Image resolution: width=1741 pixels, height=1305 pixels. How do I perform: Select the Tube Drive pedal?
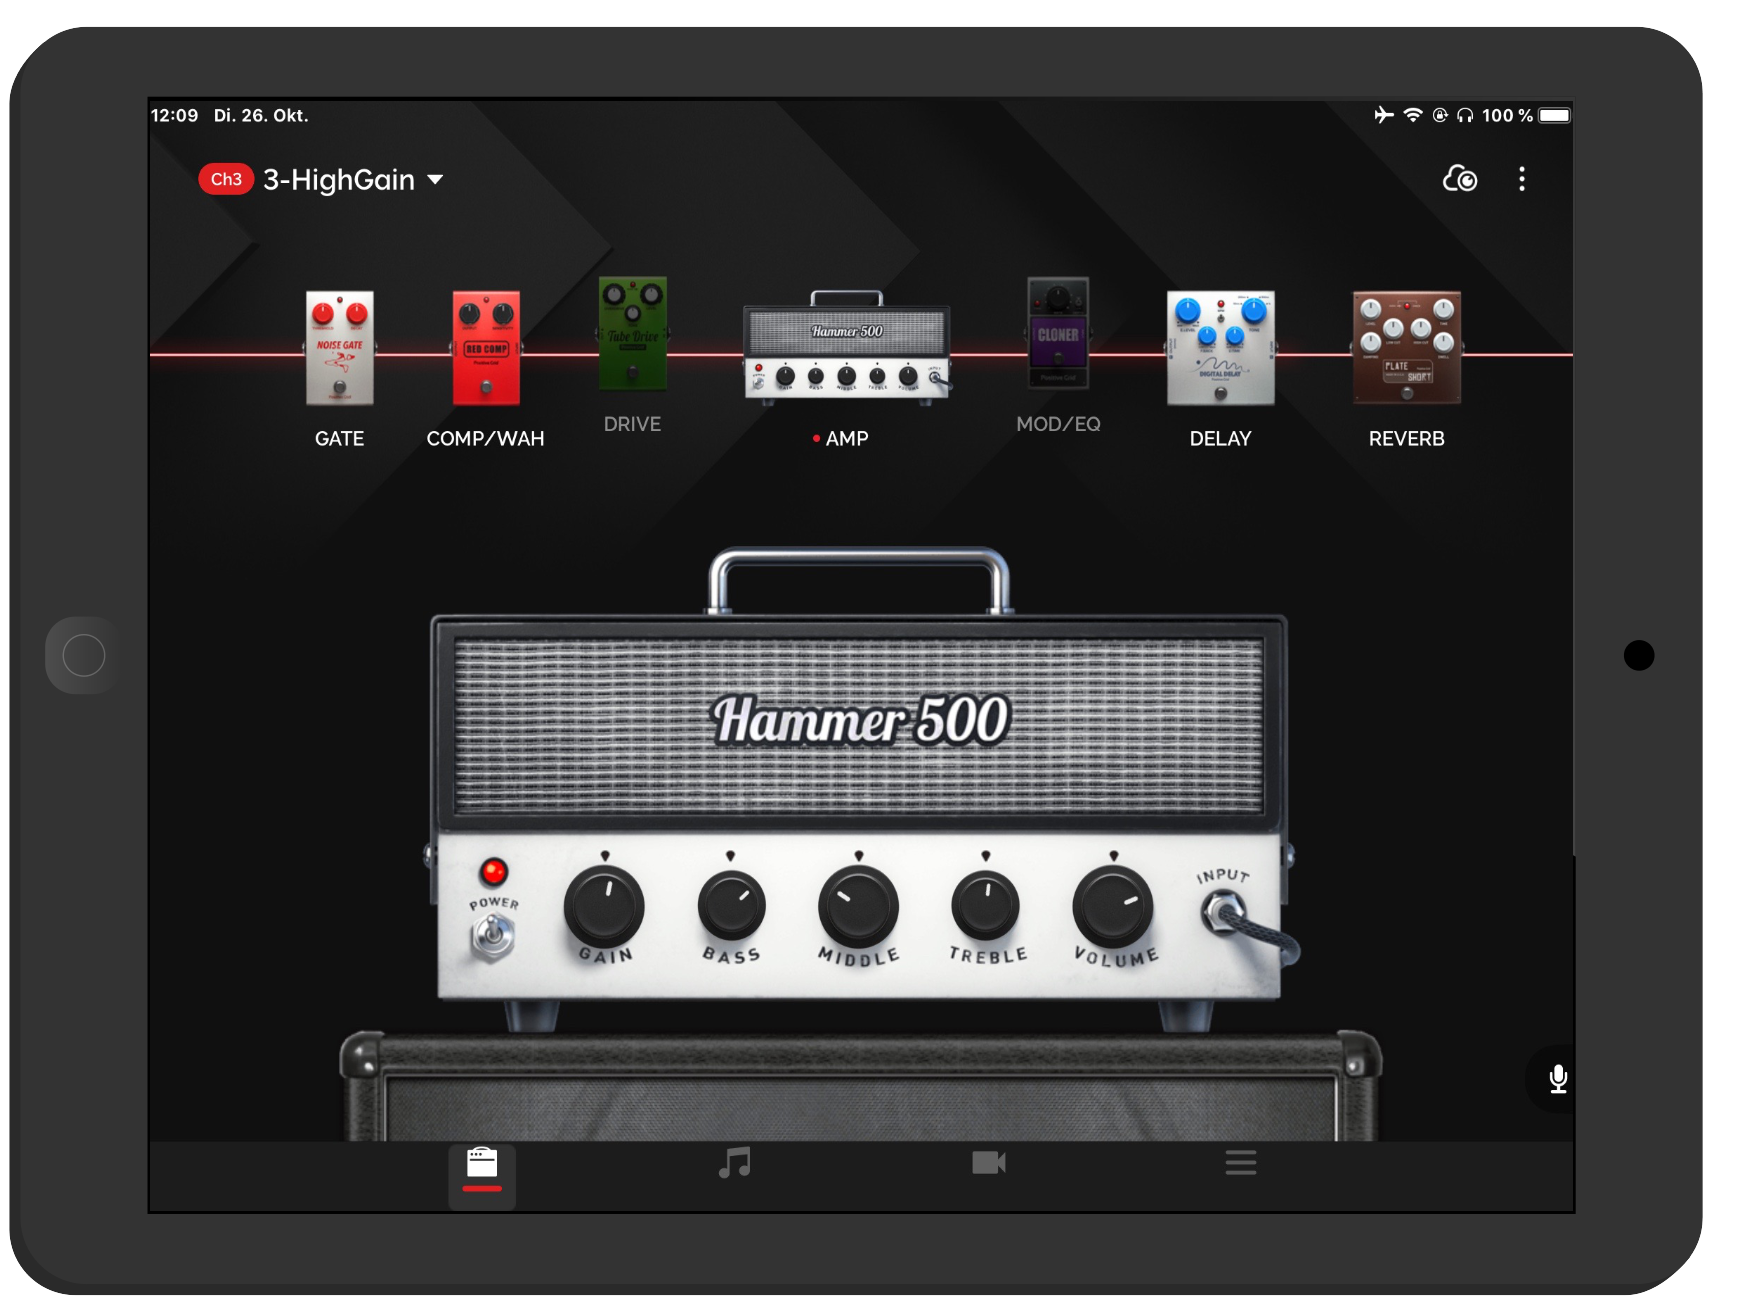632,334
